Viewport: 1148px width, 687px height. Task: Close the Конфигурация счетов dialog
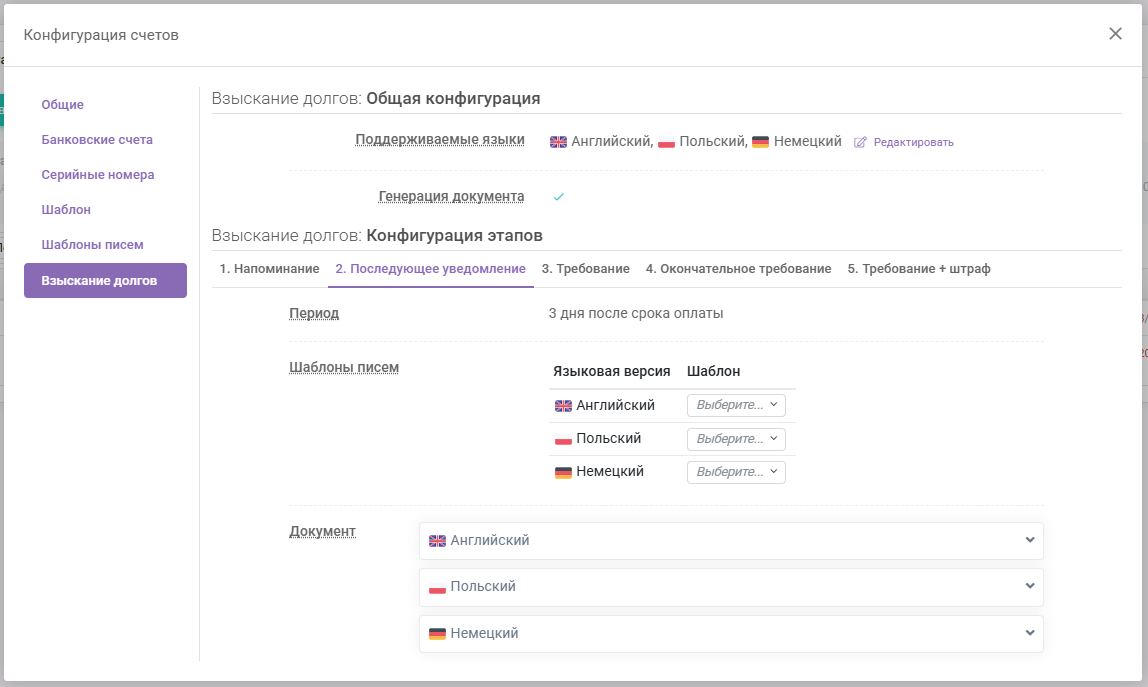pos(1115,34)
